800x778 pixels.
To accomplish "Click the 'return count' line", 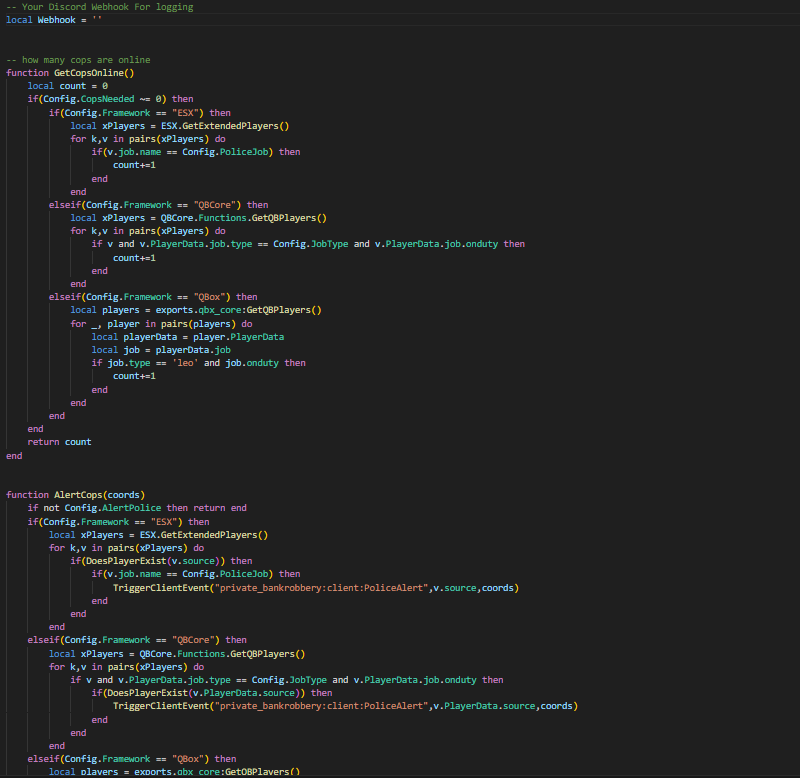I will 59,442.
